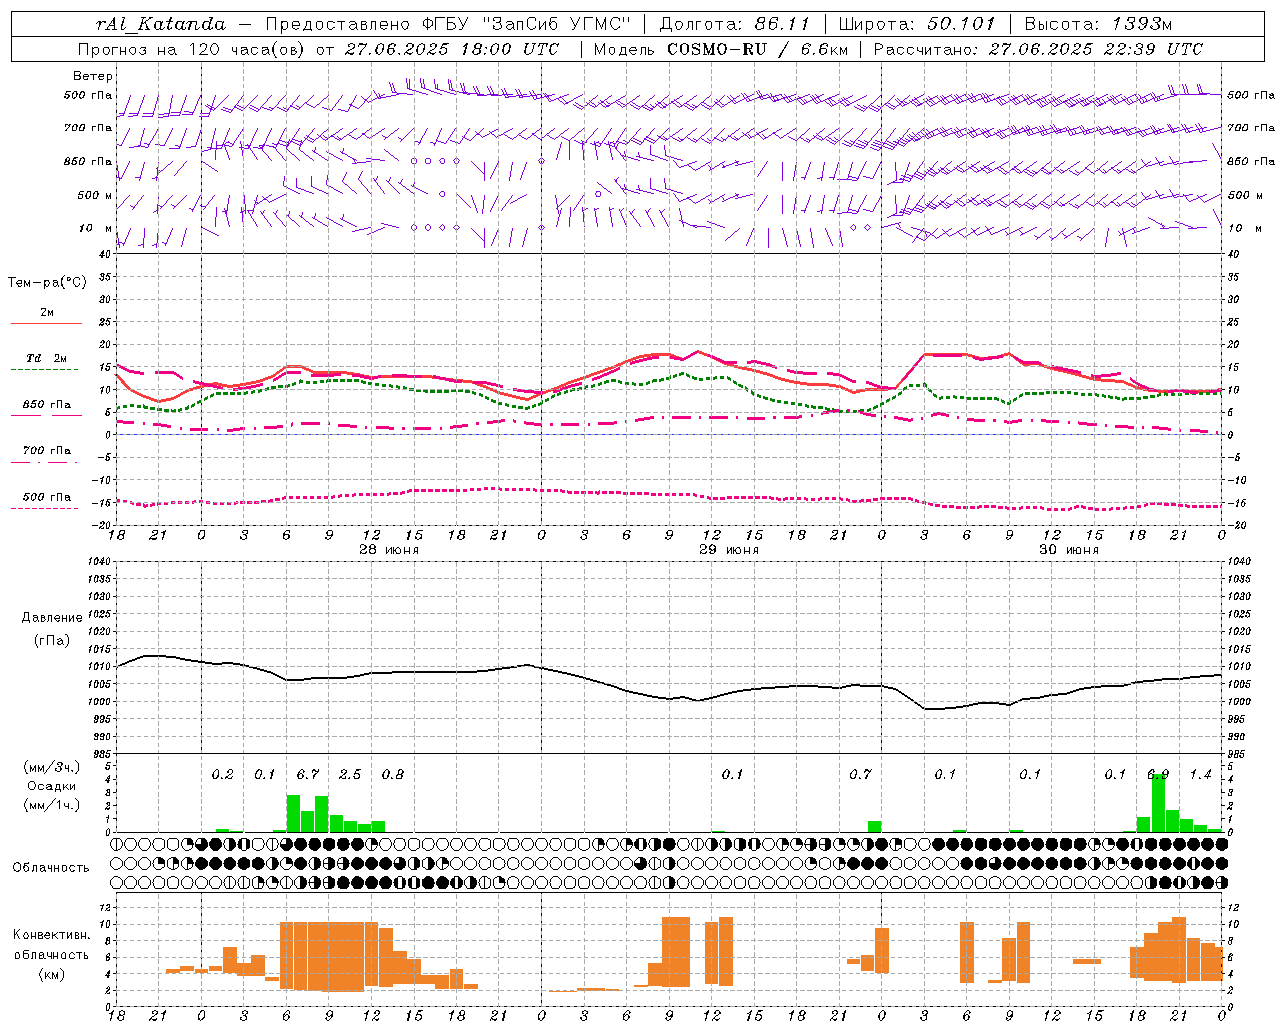Click the 10 м wind level label on left
1280x1024 pixels.
coord(96,228)
